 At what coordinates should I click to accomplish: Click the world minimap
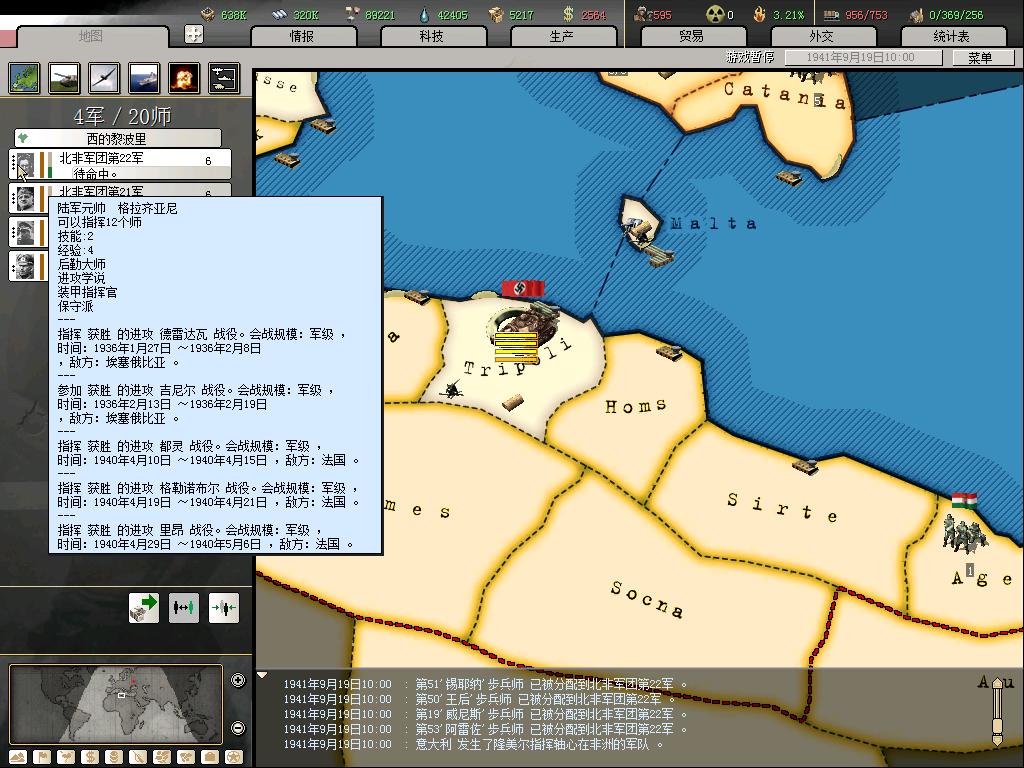pos(118,704)
